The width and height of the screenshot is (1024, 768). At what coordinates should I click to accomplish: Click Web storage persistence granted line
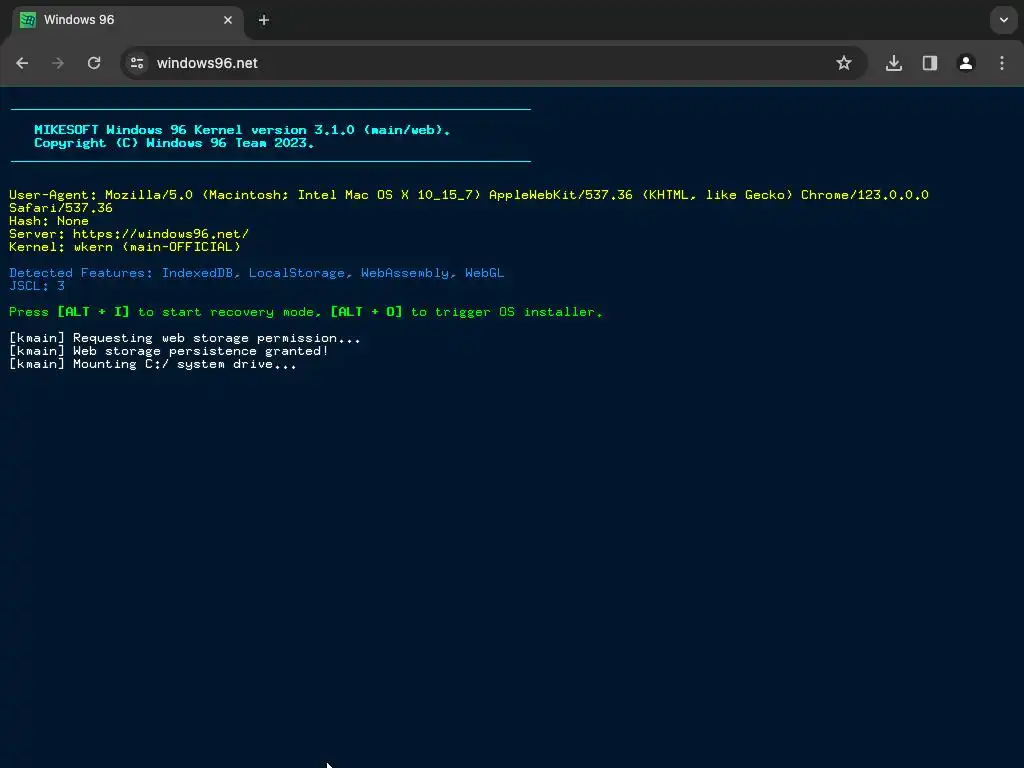pos(169,351)
